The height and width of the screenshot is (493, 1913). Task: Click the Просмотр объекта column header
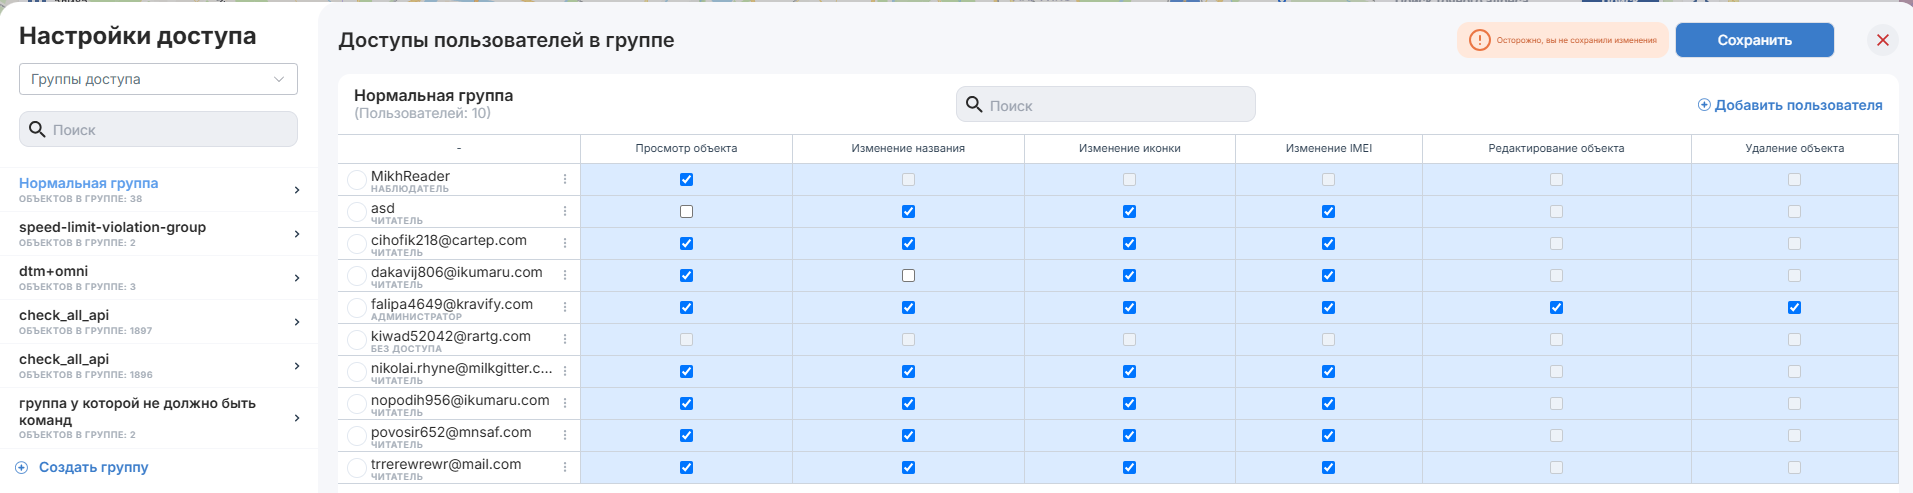[x=686, y=148]
